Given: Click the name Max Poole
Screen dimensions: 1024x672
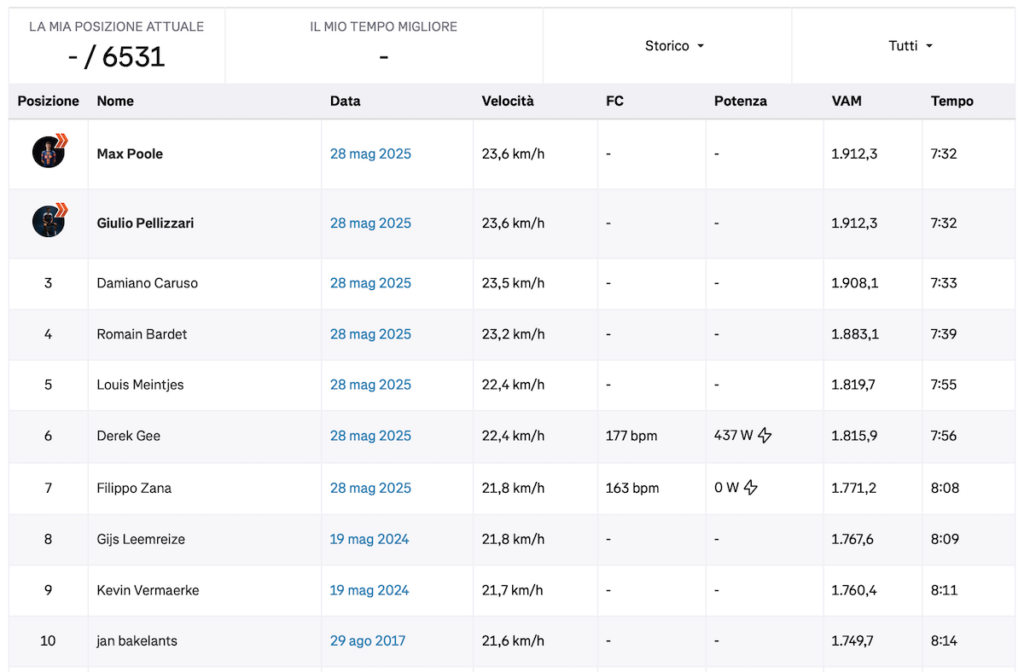Looking at the screenshot, I should pyautogui.click(x=130, y=154).
